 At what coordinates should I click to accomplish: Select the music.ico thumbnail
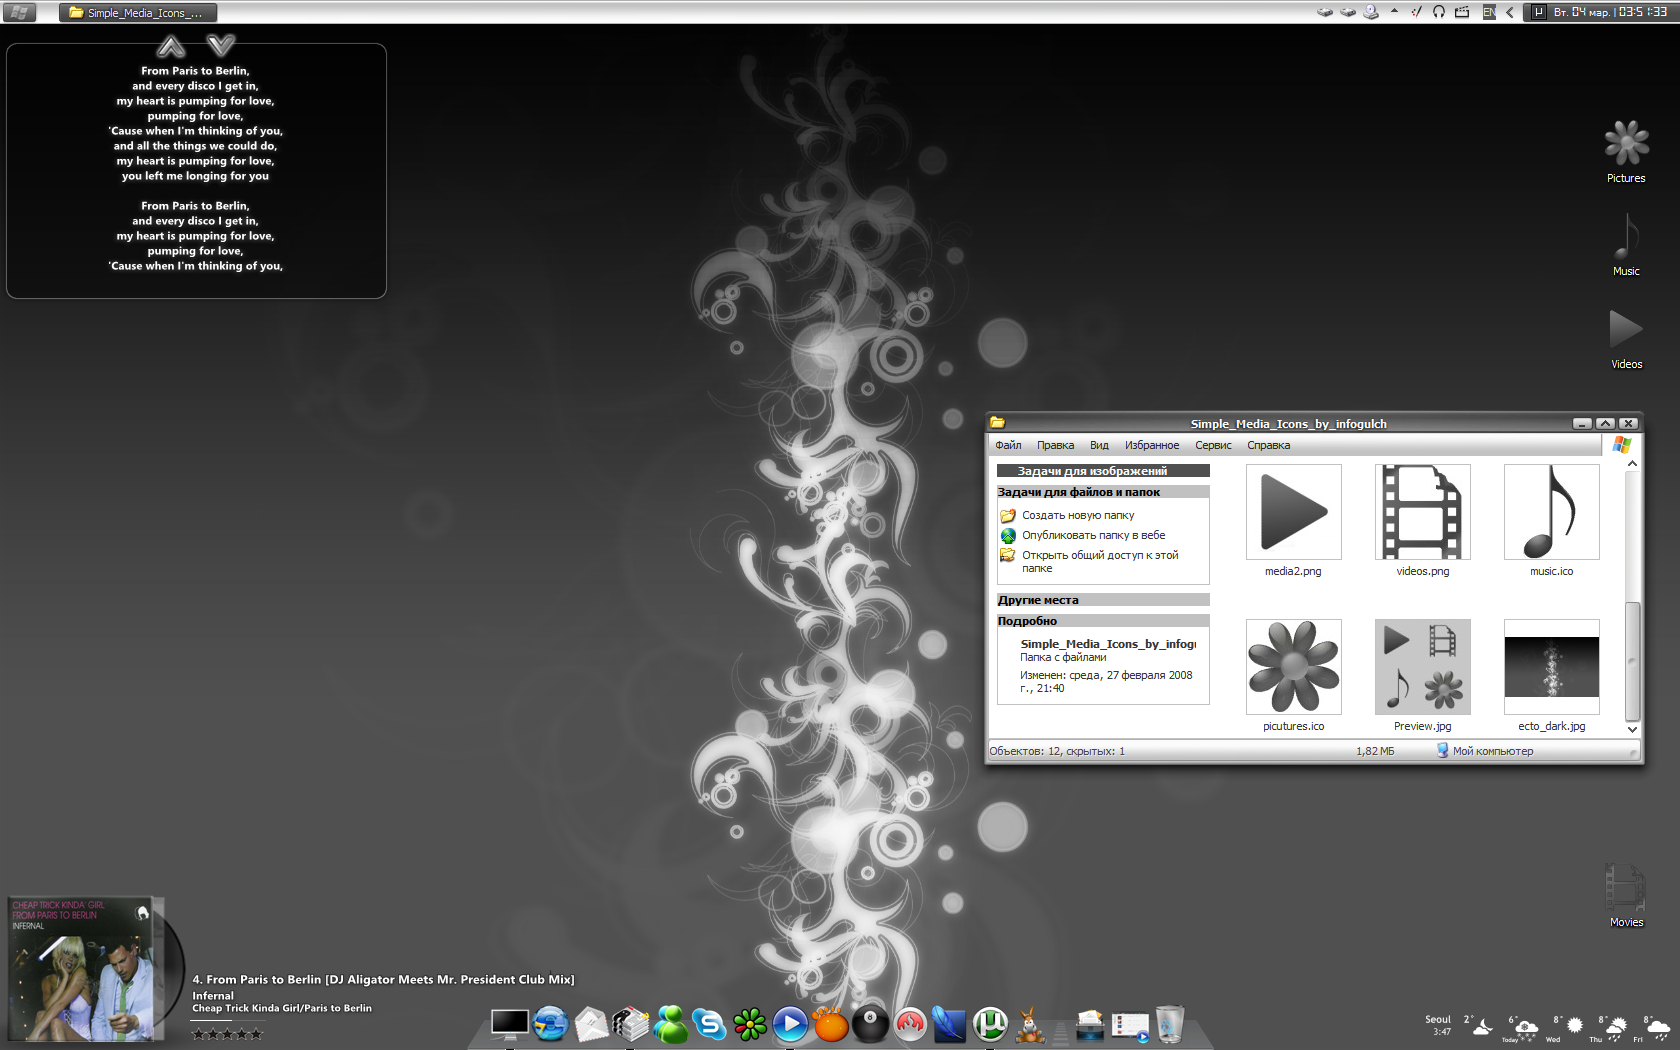click(x=1551, y=512)
